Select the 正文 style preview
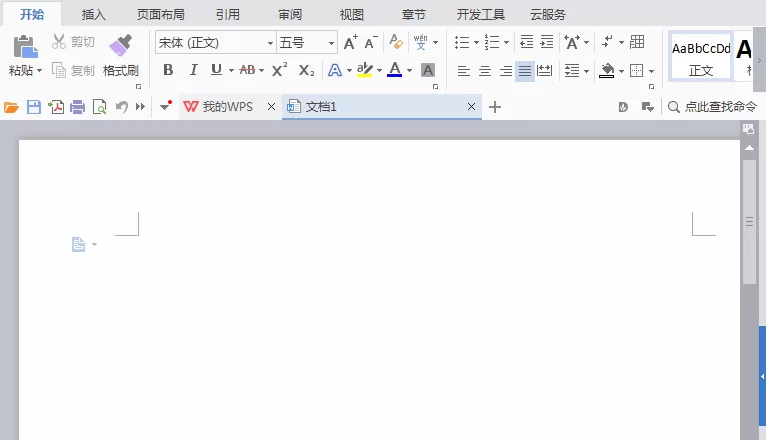Image resolution: width=766 pixels, height=440 pixels. pos(701,56)
